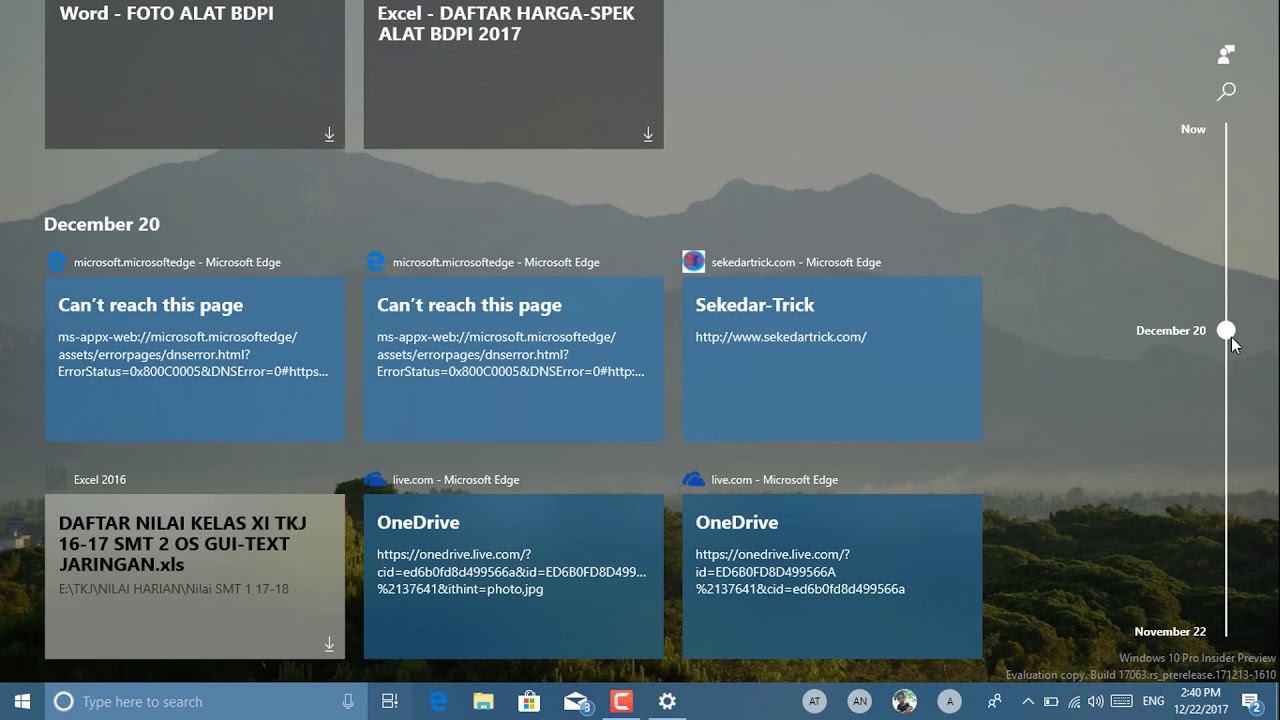The height and width of the screenshot is (720, 1280).
Task: Open the OneDrive card with photo.jpg URL
Action: [x=513, y=576]
